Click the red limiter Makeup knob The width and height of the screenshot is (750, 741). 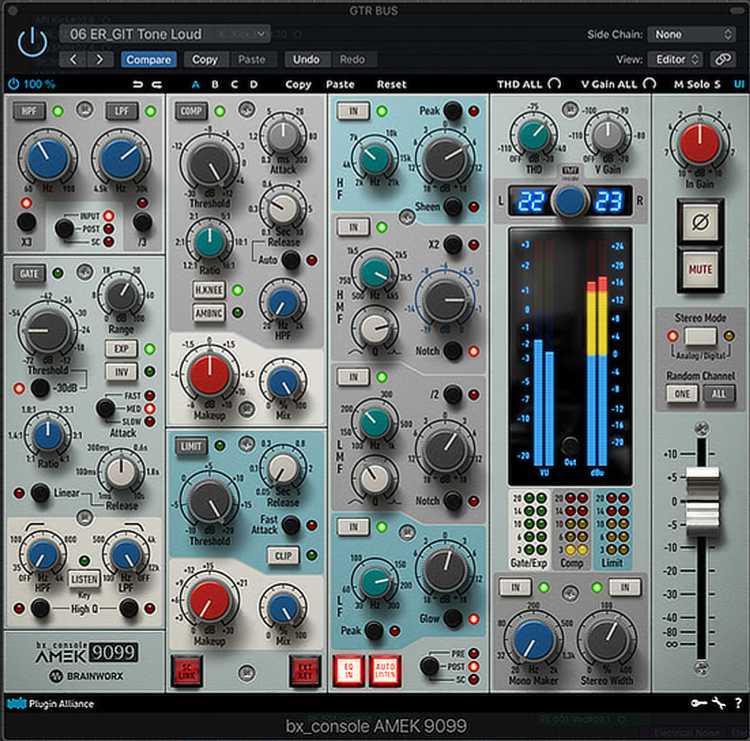coord(209,602)
